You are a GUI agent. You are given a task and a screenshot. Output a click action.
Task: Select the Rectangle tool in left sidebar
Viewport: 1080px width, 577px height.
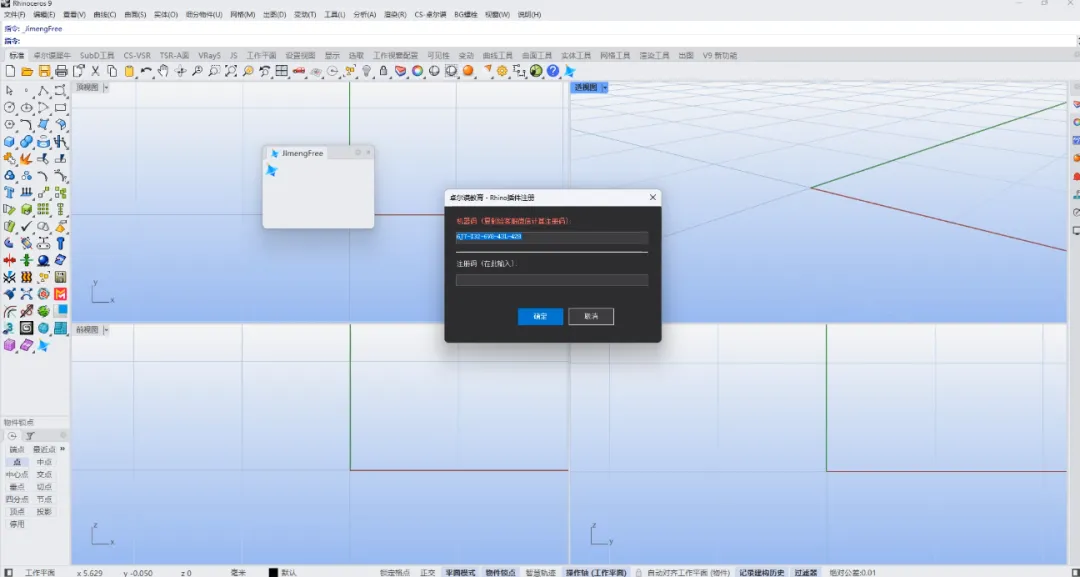61,107
